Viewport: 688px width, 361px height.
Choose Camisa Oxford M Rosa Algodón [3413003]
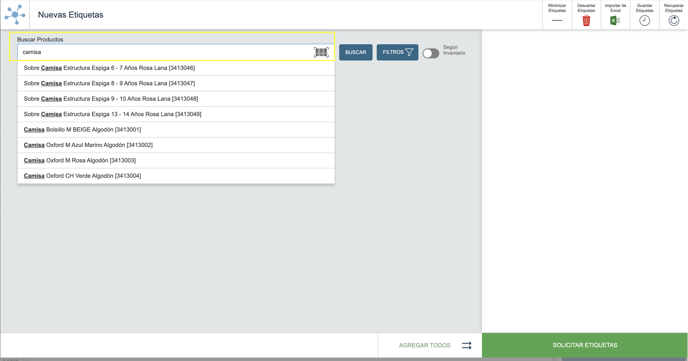tap(176, 161)
